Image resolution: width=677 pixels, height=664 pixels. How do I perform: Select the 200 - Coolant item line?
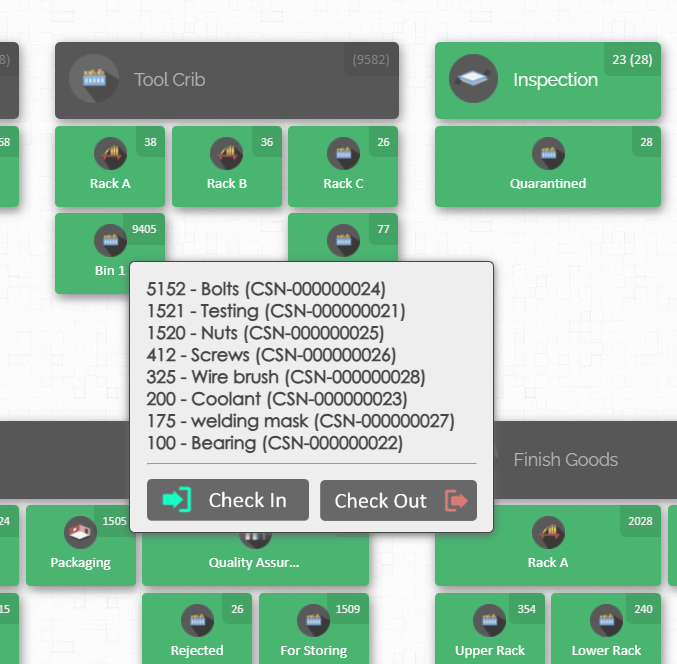pyautogui.click(x=277, y=399)
